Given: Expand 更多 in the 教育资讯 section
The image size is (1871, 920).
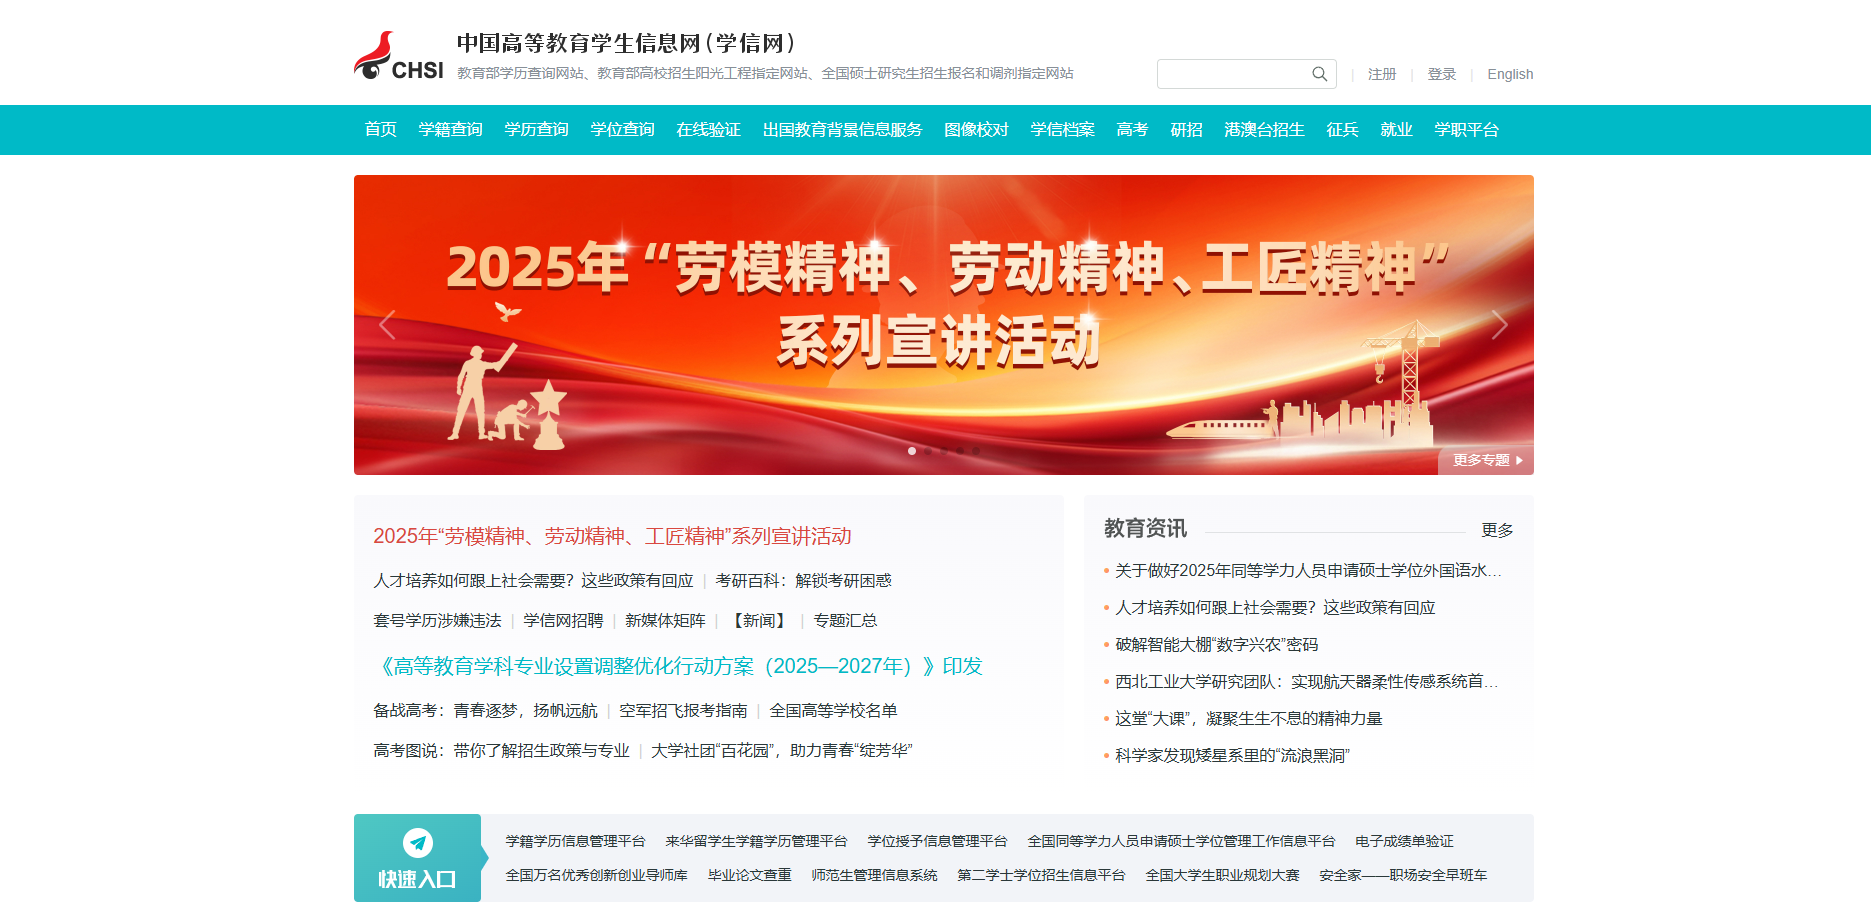Looking at the screenshot, I should (1496, 530).
